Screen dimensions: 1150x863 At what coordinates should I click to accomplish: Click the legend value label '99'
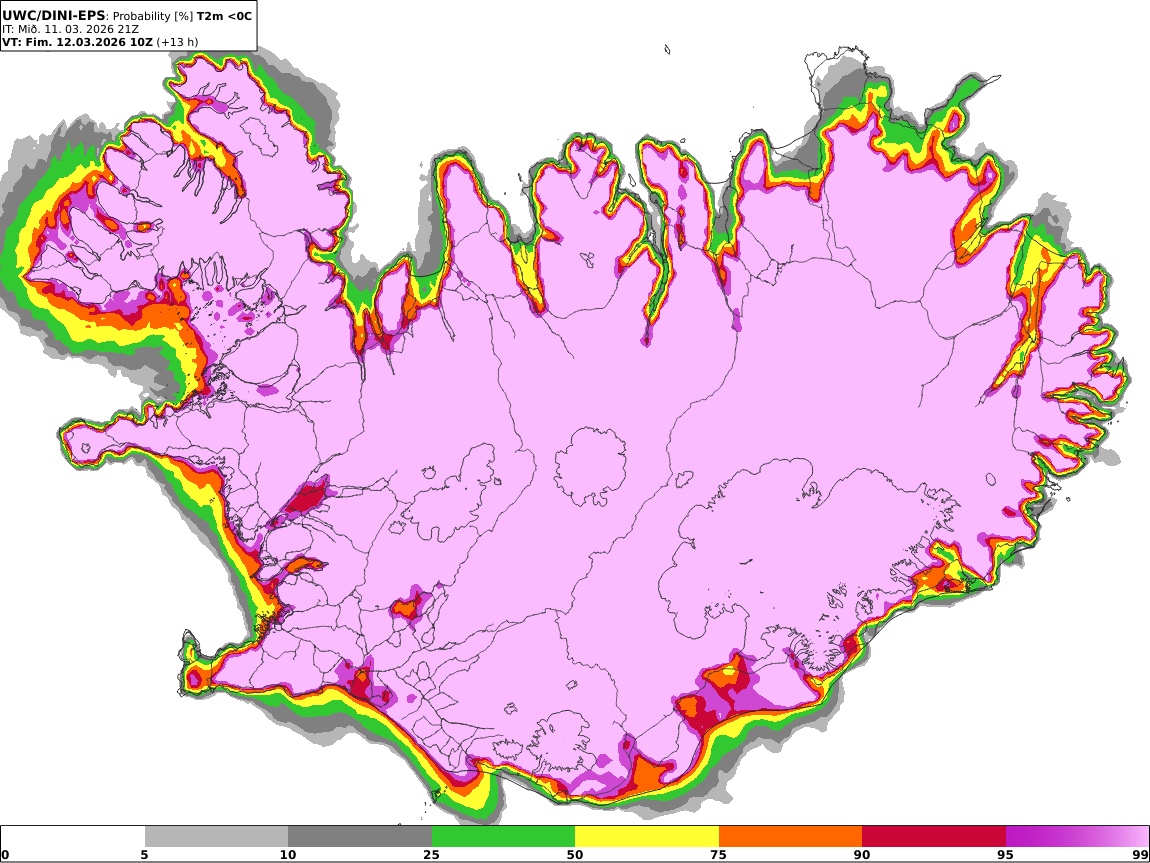coord(1140,854)
